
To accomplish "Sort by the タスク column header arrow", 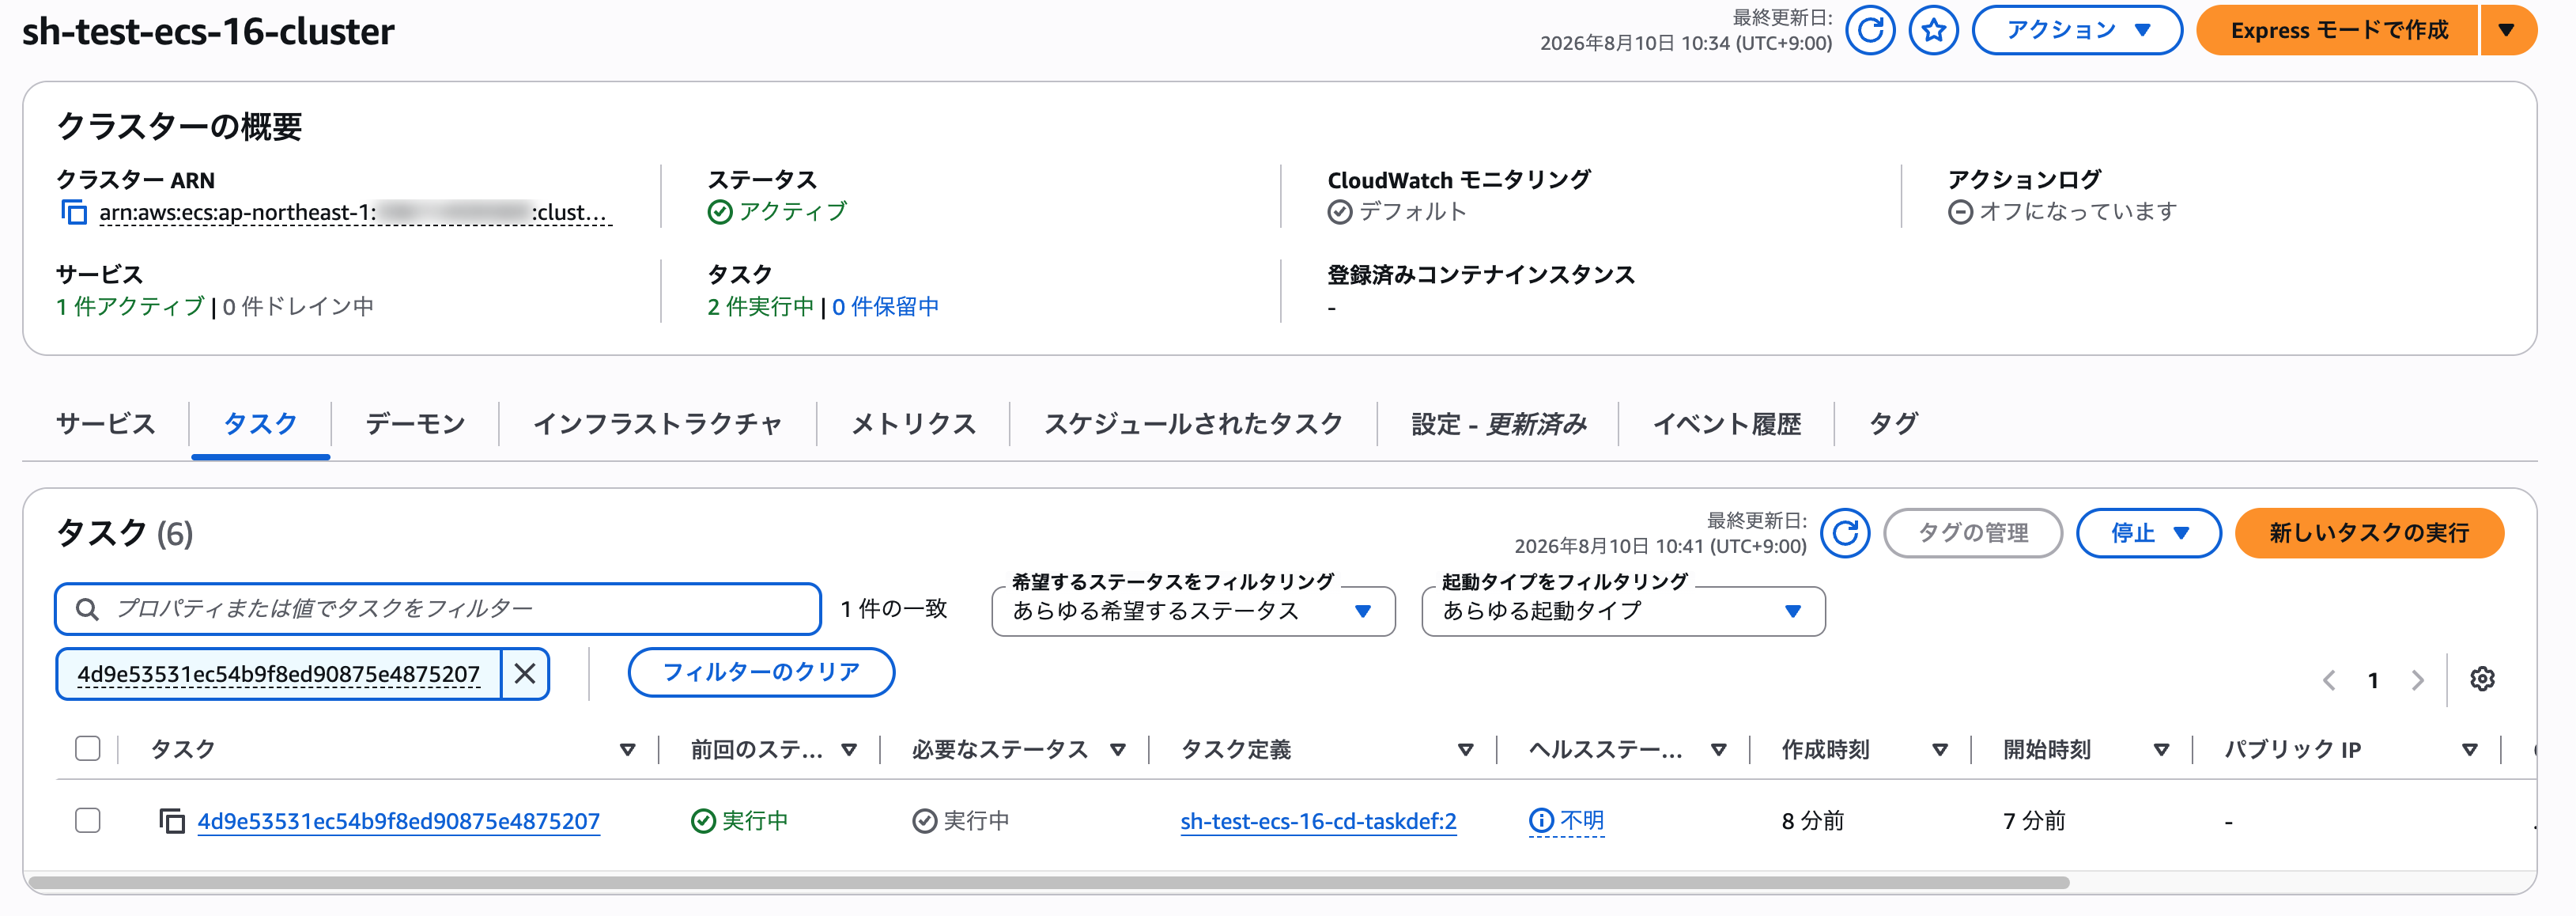I will (x=627, y=750).
